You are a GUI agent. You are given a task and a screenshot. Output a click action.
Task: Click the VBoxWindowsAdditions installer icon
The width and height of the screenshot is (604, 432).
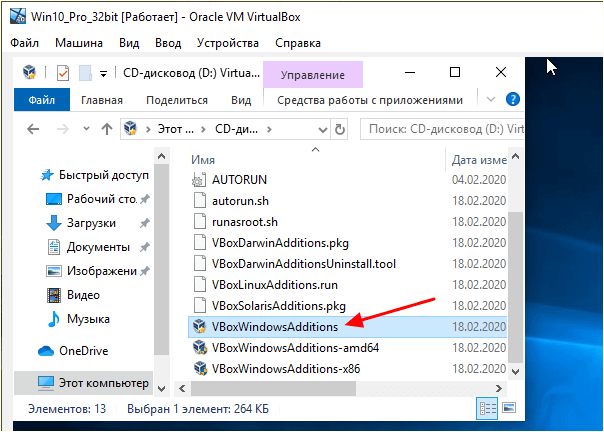[x=200, y=327]
